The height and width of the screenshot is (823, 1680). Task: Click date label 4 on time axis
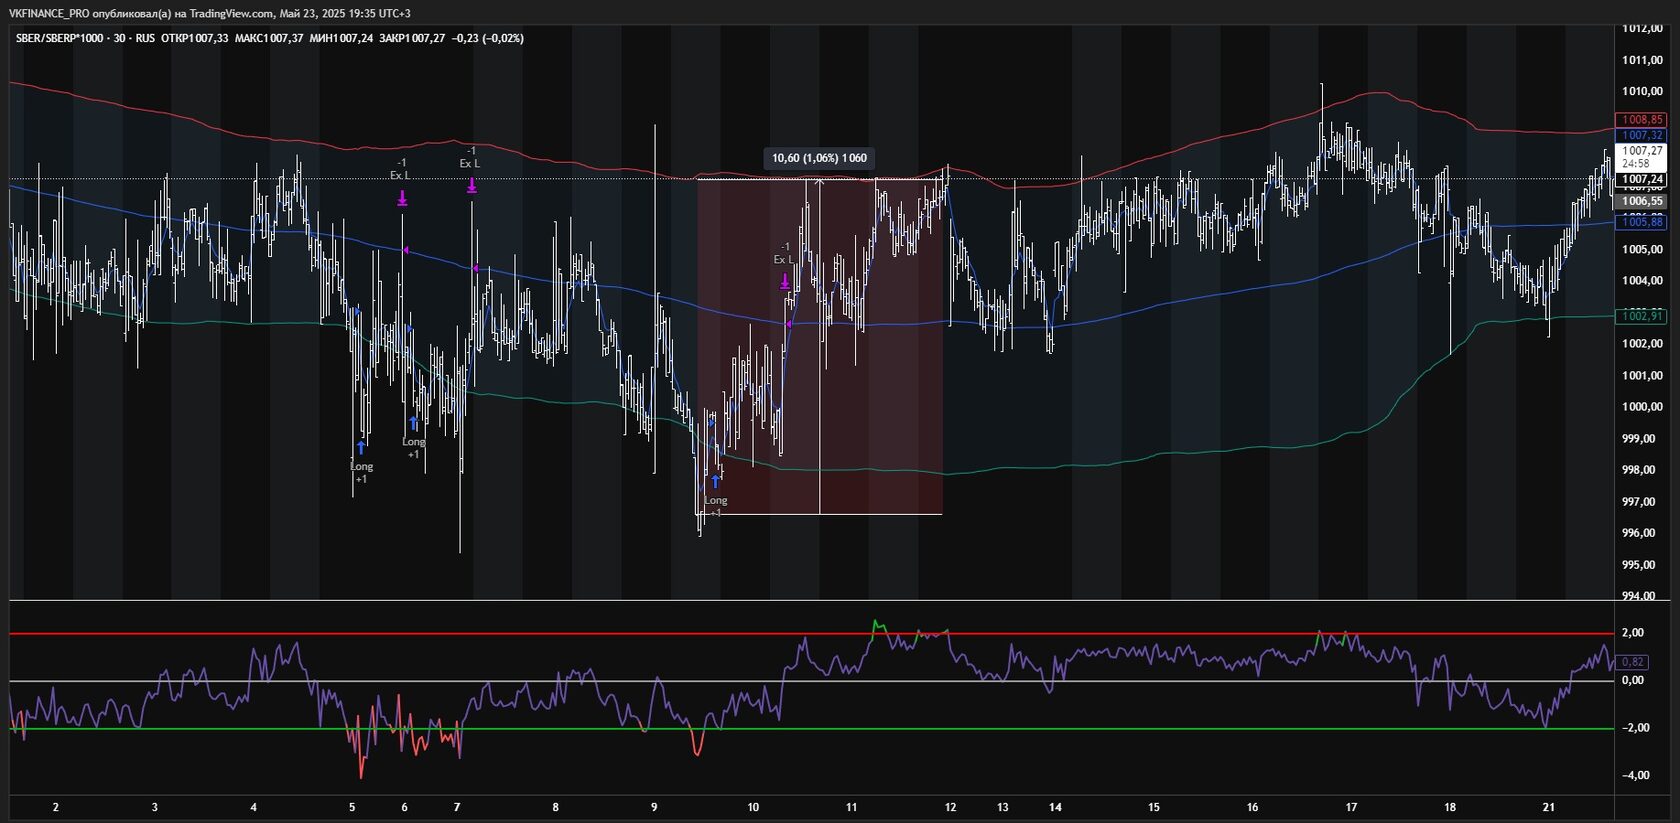254,807
